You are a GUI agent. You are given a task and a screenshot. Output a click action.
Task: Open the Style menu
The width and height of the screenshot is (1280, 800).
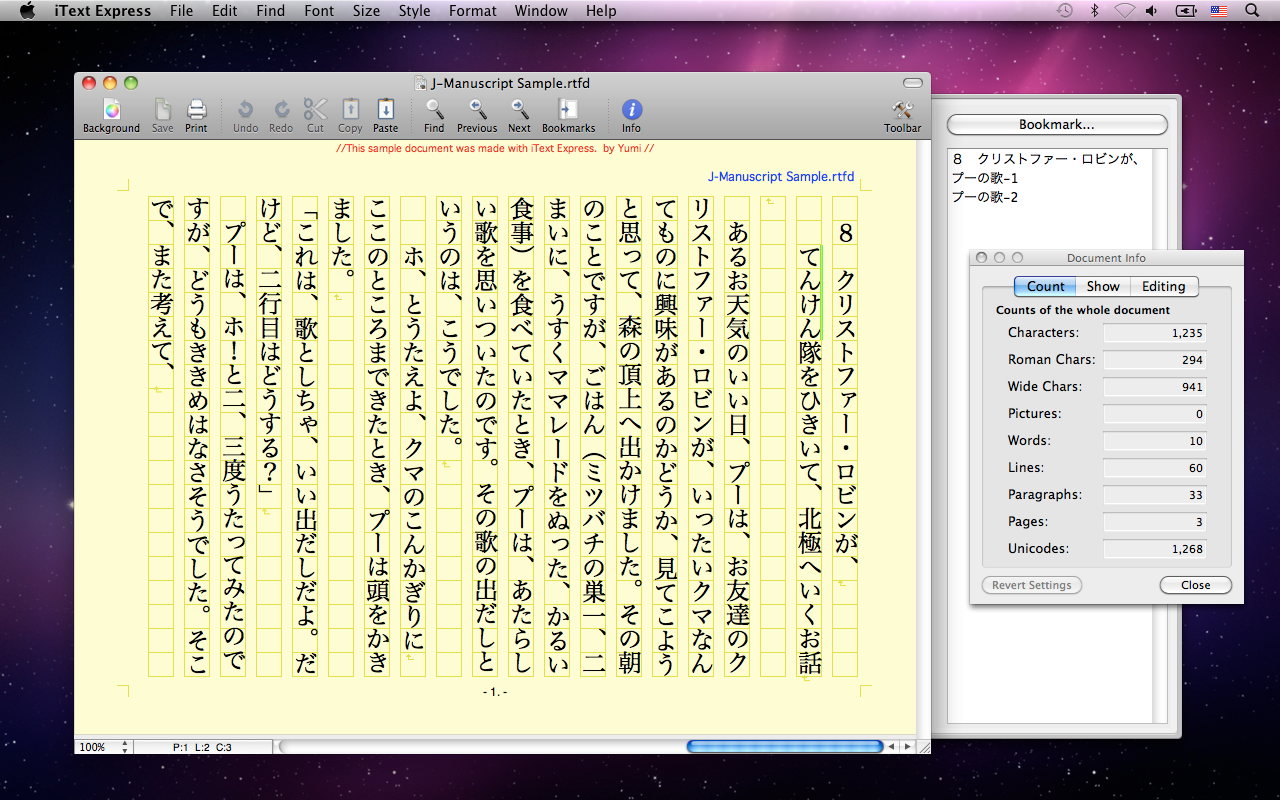point(414,11)
